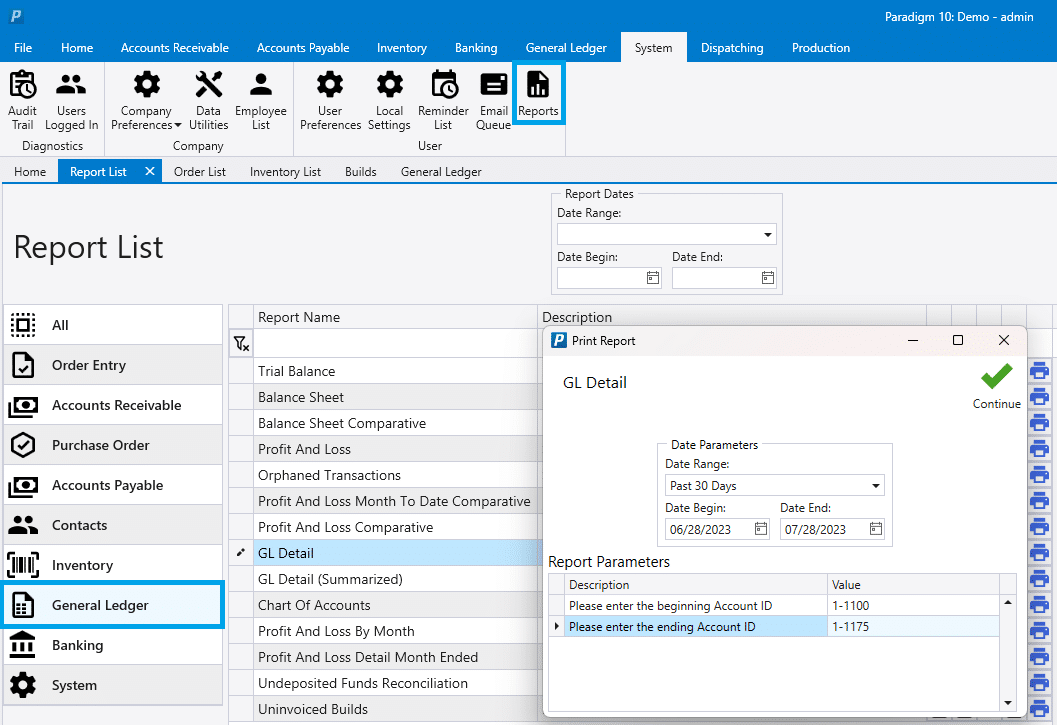Open the Accounts Receivable ribbon tab

pos(175,48)
